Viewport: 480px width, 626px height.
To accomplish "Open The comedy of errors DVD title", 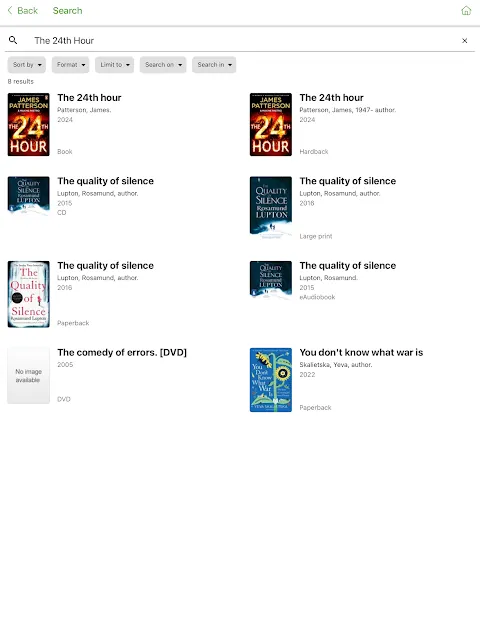I will pos(122,353).
